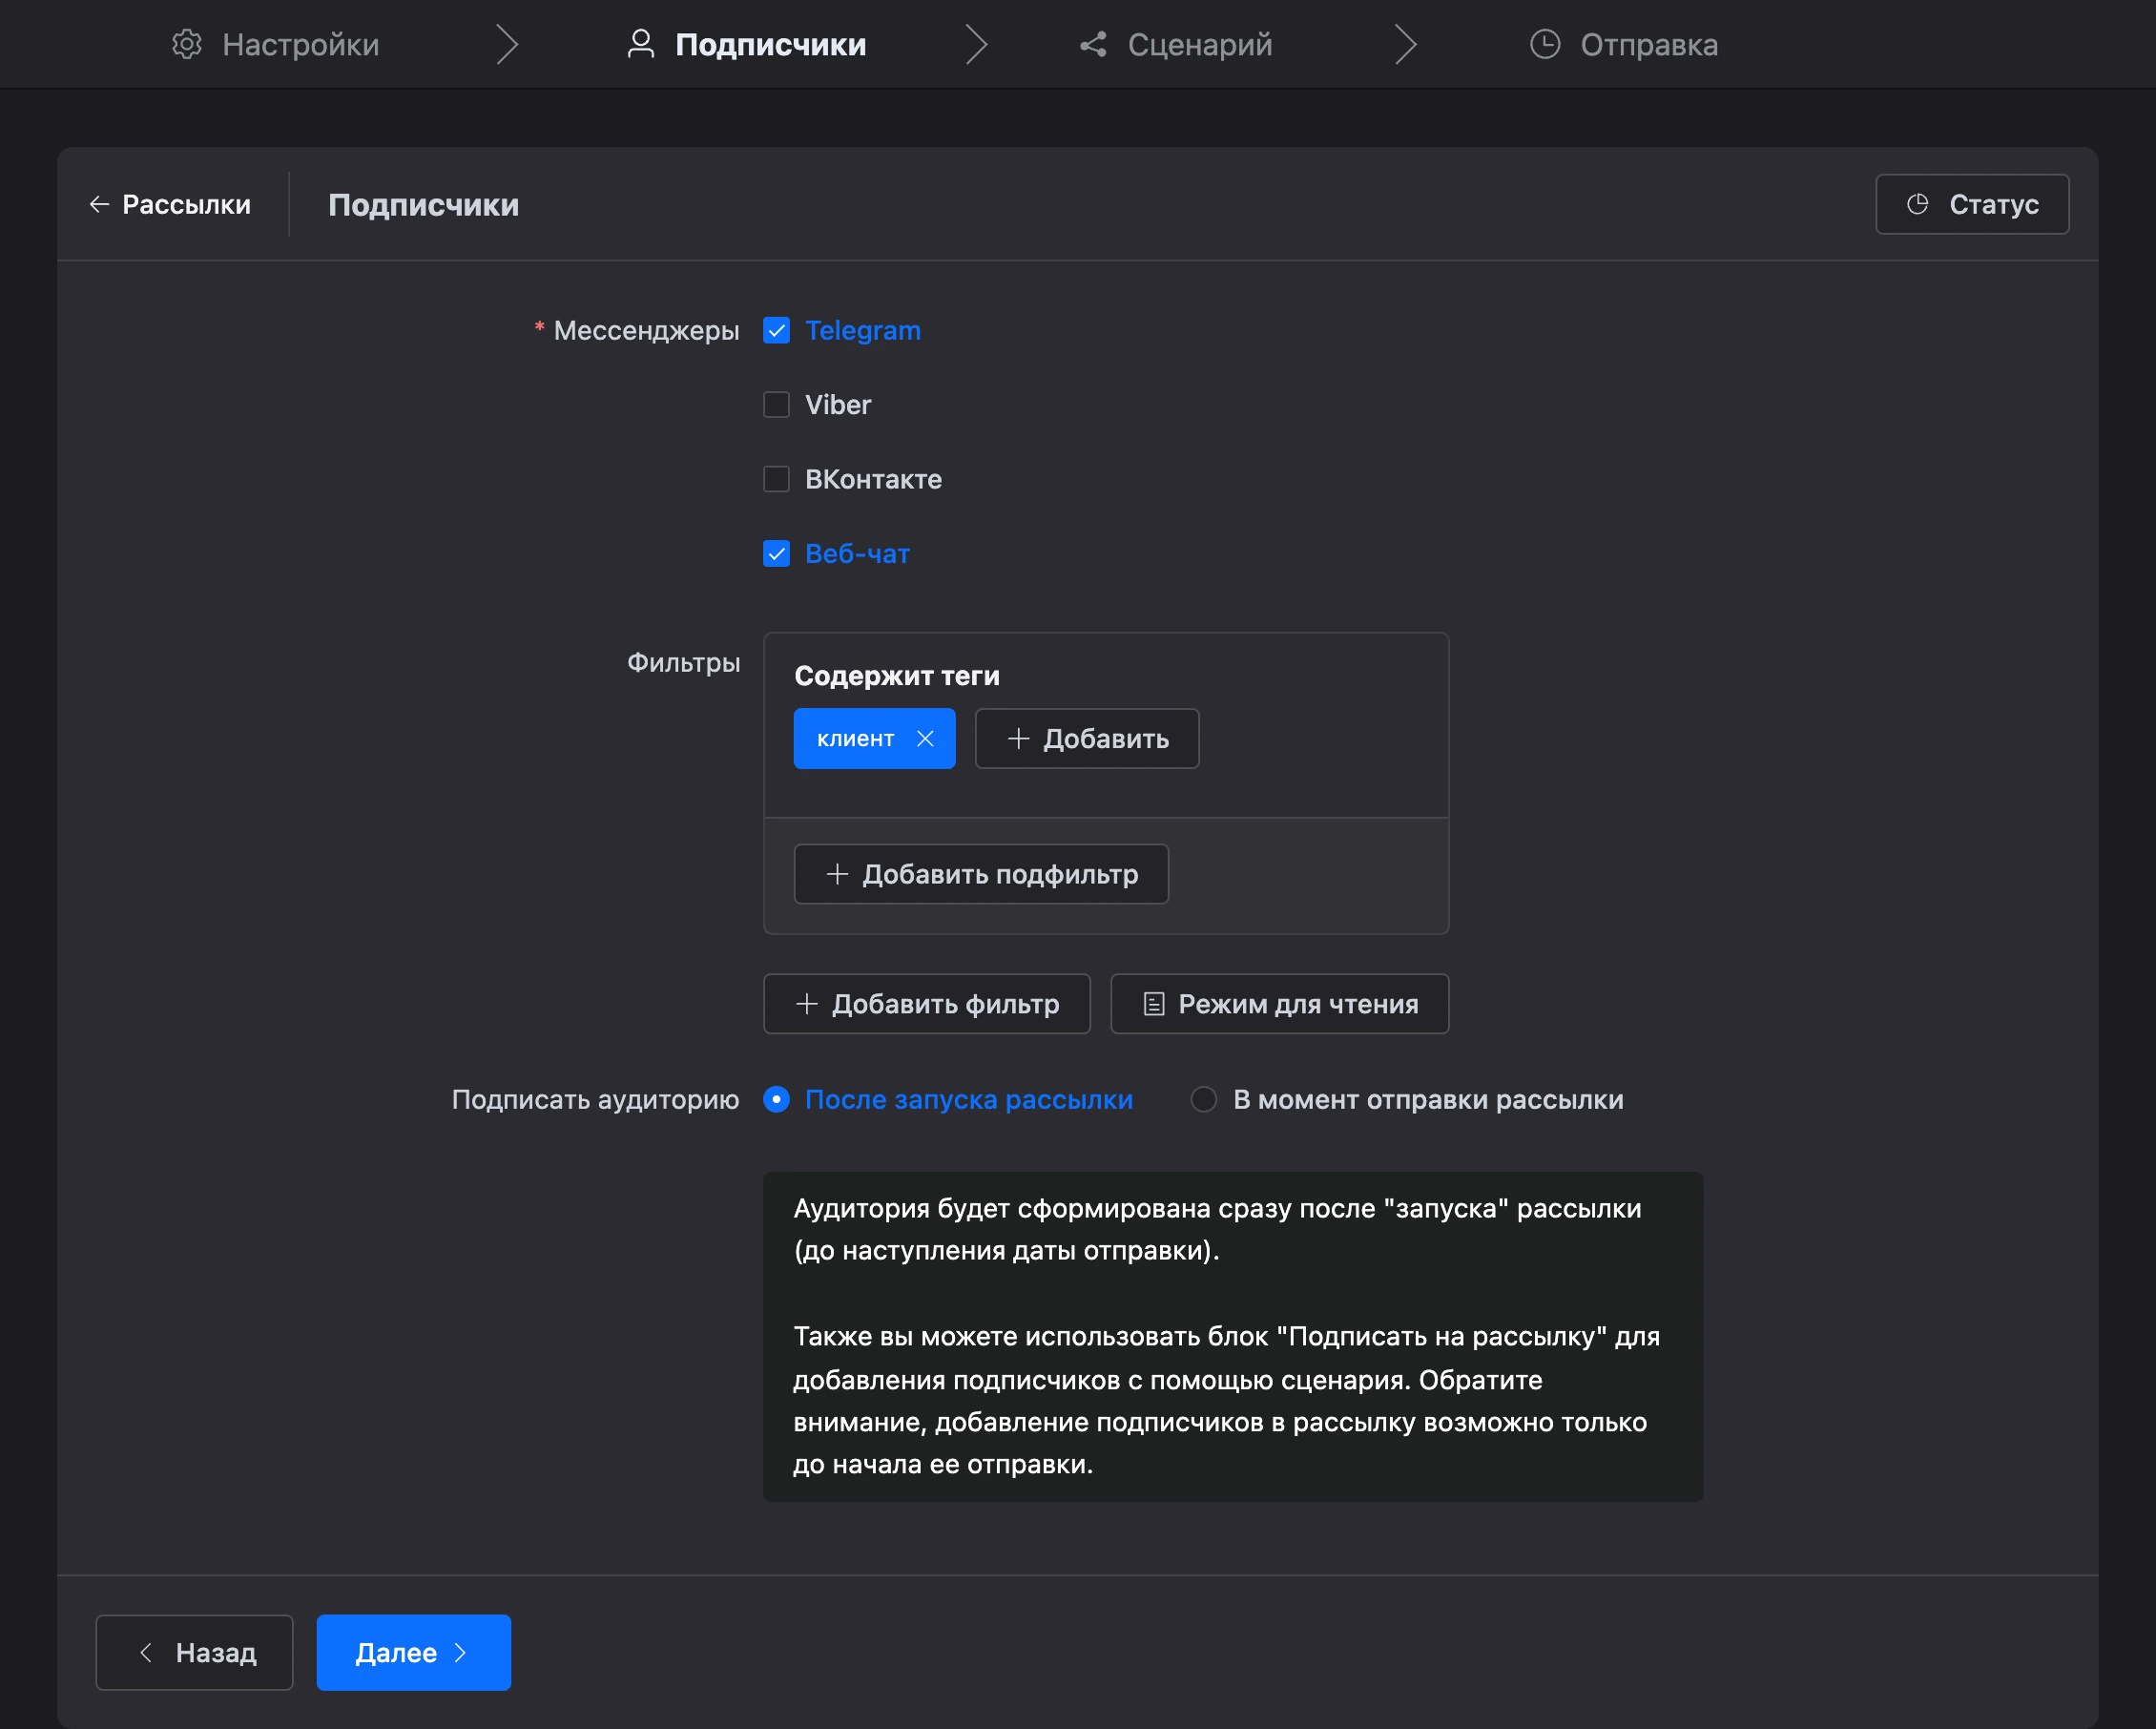Select radio В момент отправки рассылки

(1203, 1099)
